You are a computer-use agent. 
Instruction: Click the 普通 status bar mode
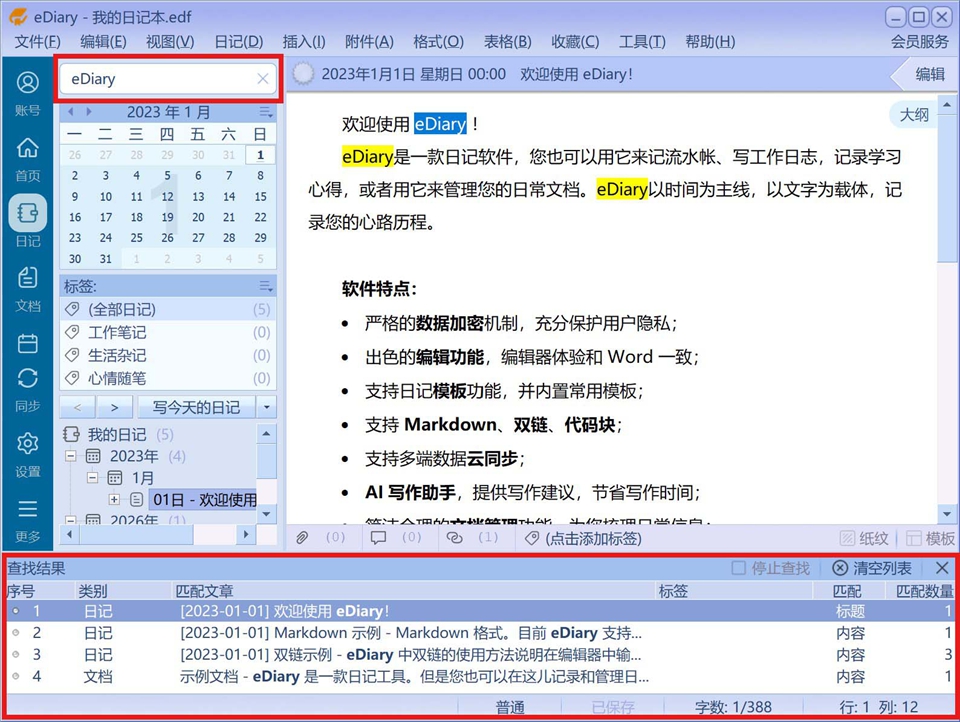coord(510,707)
